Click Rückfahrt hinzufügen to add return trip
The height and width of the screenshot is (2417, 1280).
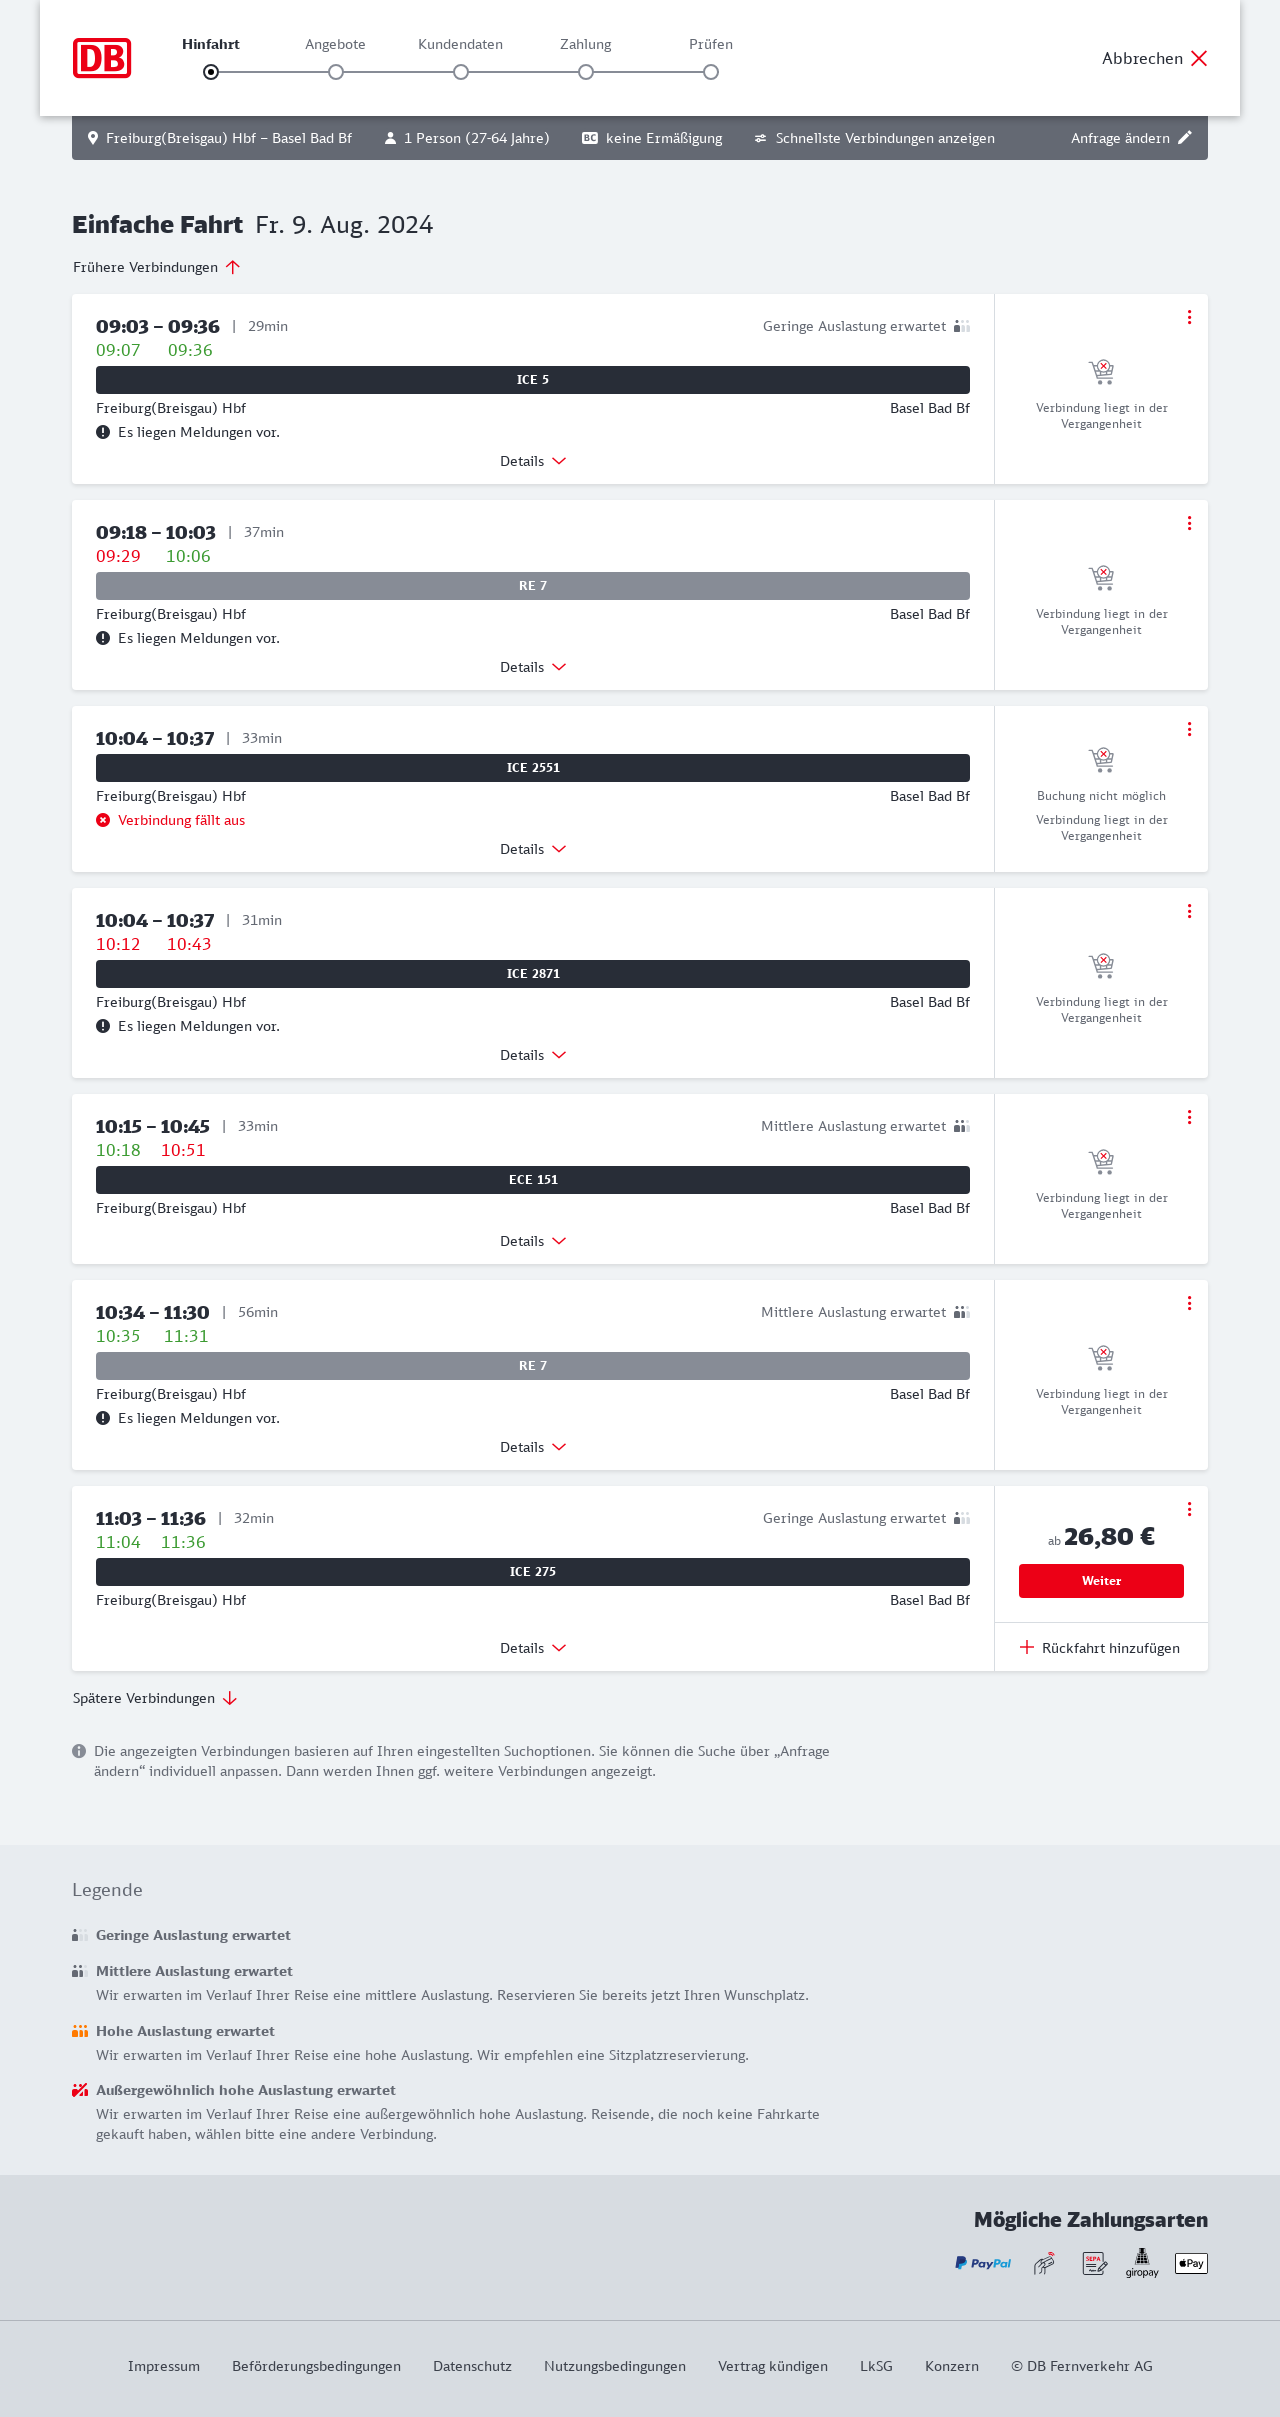(1100, 1648)
